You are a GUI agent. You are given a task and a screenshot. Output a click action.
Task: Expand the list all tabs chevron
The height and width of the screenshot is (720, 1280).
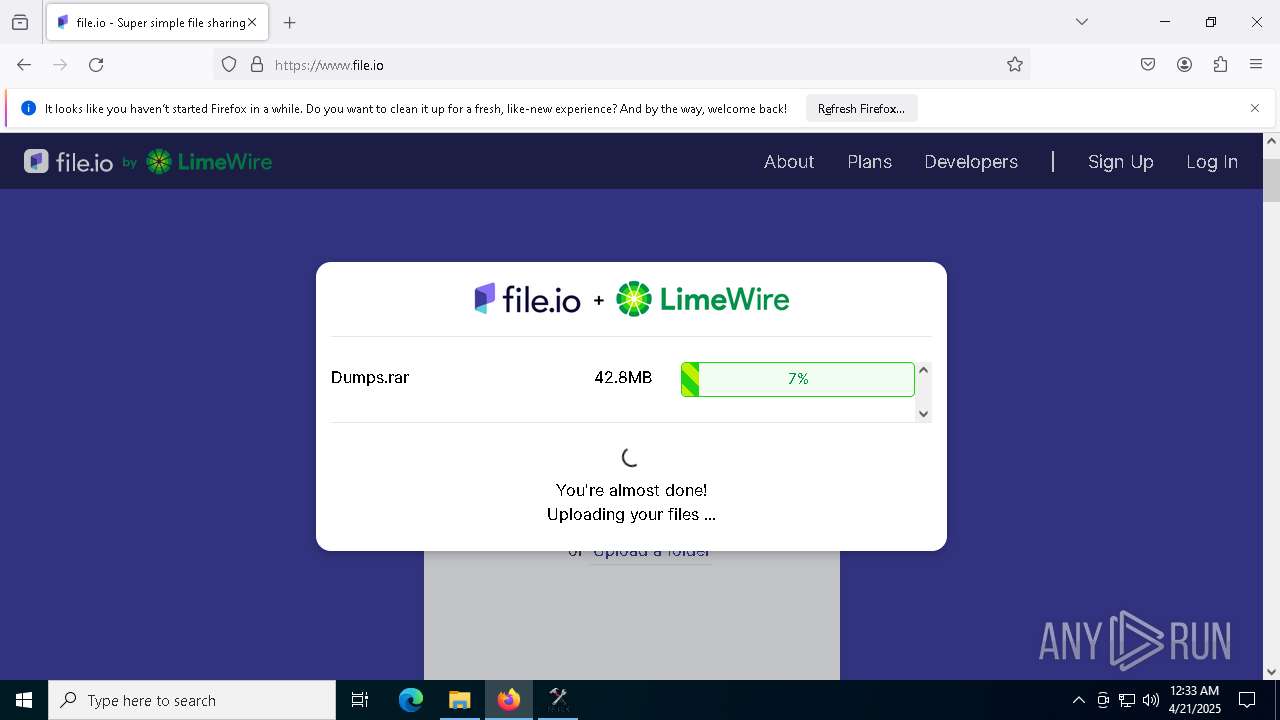pos(1082,22)
